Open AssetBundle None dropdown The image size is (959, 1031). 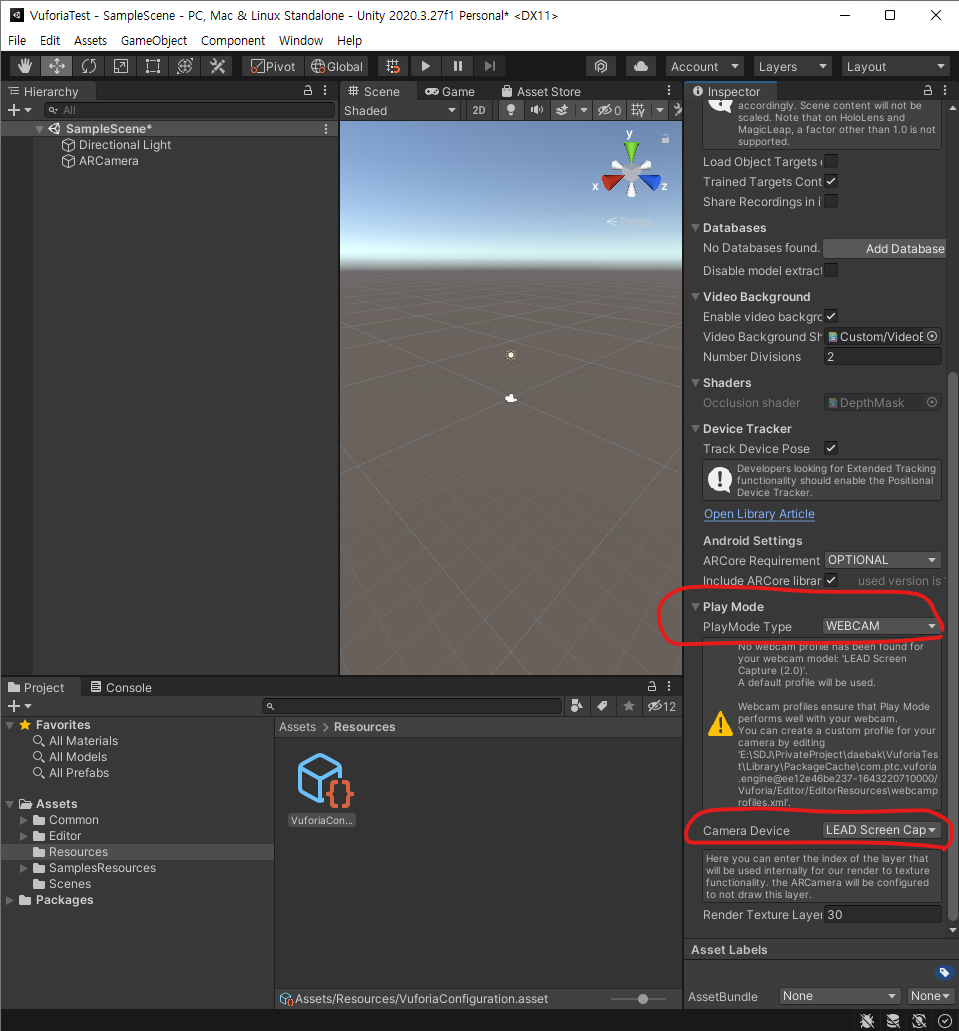pos(840,995)
